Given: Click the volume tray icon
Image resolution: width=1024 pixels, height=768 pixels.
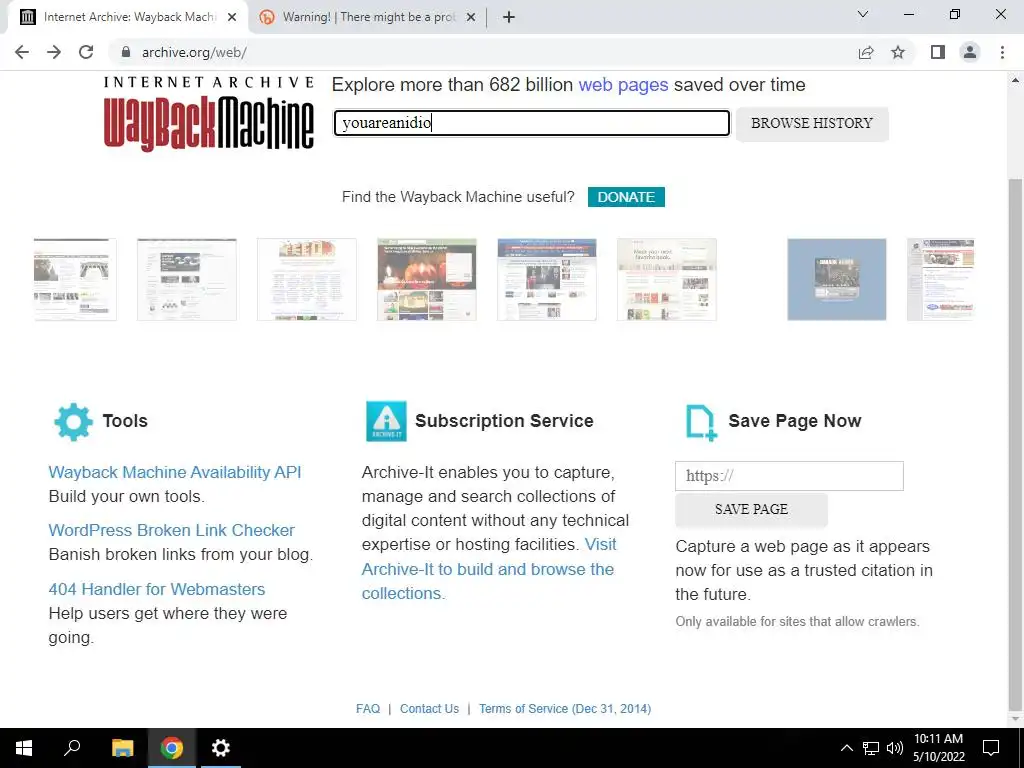Looking at the screenshot, I should pos(895,748).
